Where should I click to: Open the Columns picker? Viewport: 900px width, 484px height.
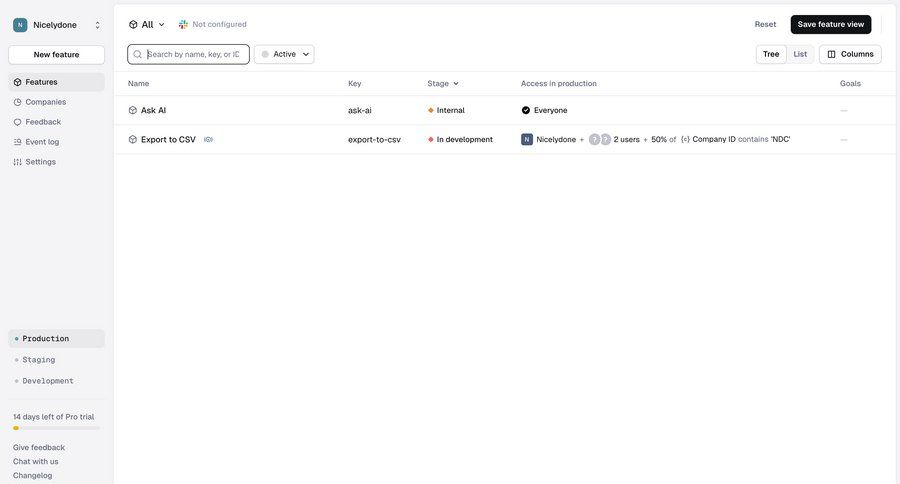(x=850, y=54)
